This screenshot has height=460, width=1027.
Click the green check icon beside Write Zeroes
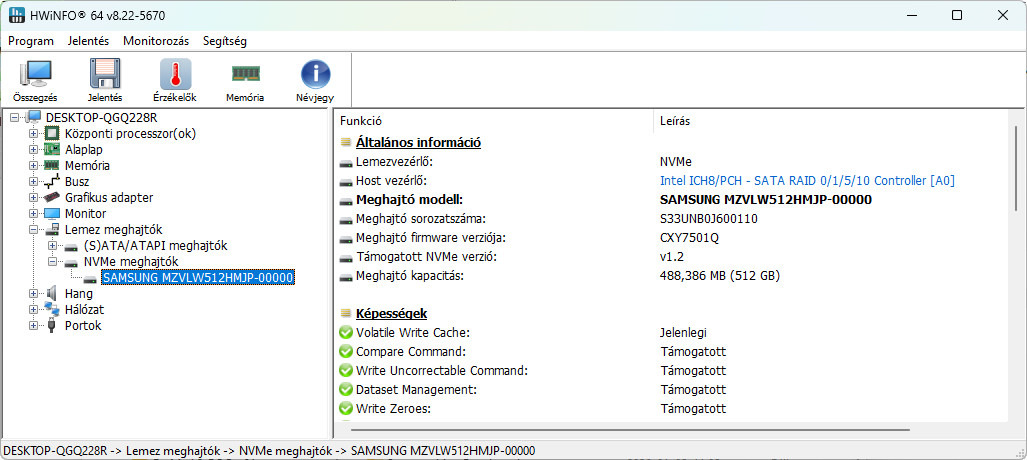(x=346, y=409)
